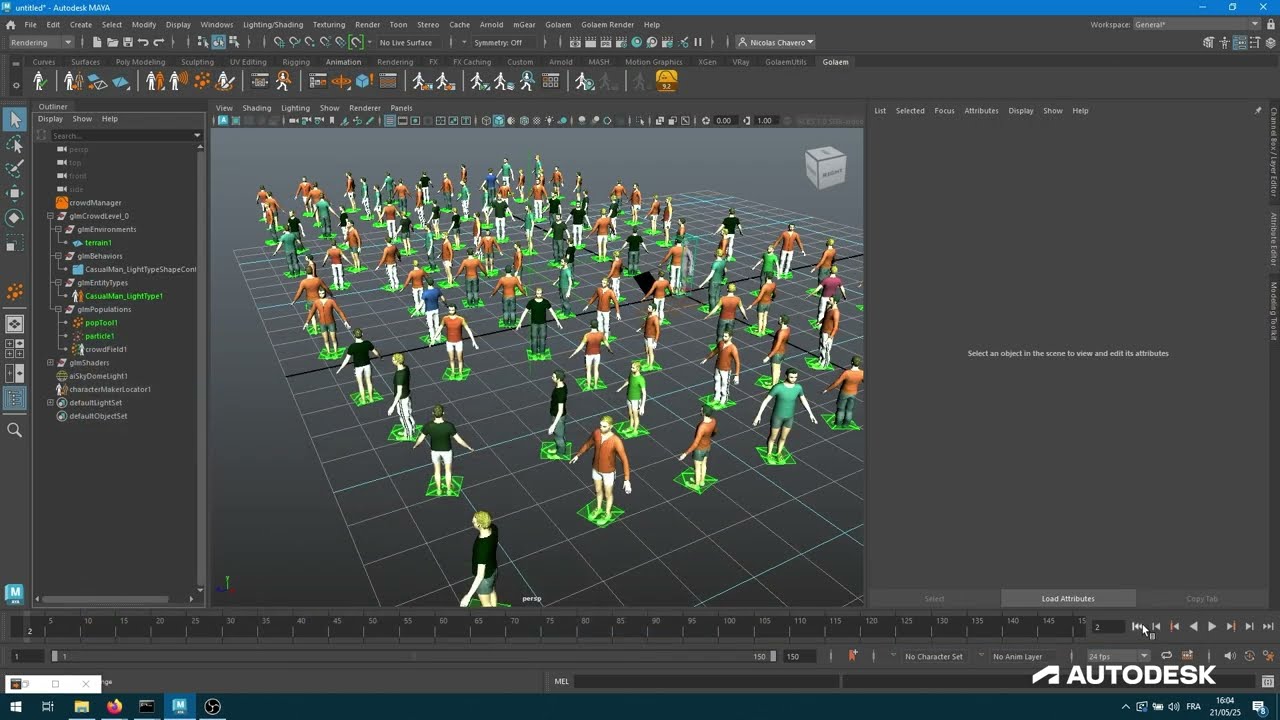Open Firefox from Windows taskbar
The image size is (1280, 720).
114,706
